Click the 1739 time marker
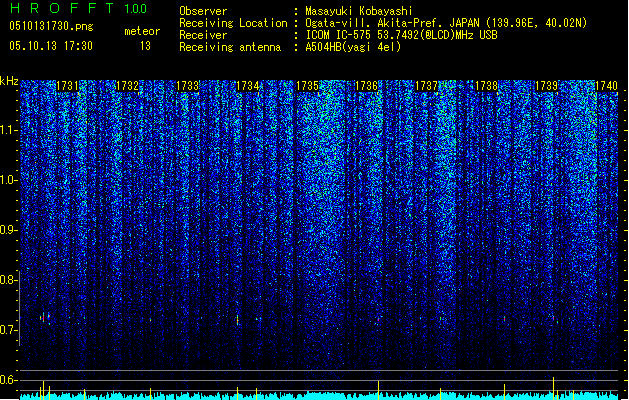Viewport: 629px width, 400px height. (x=546, y=86)
